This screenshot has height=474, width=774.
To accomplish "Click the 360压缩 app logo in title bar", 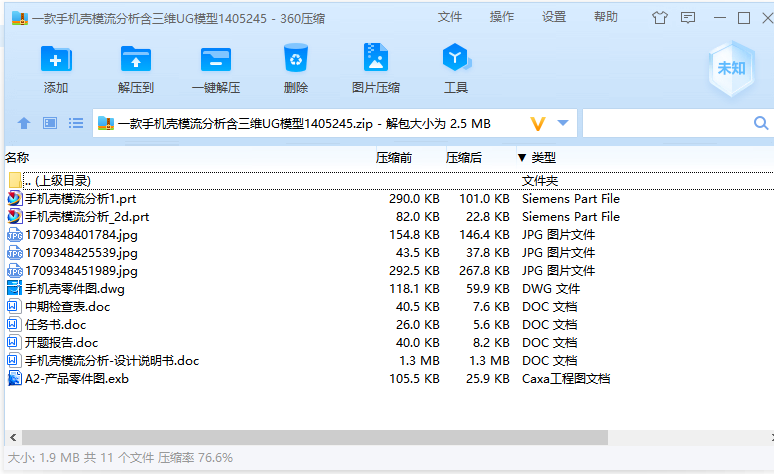I will coord(20,18).
